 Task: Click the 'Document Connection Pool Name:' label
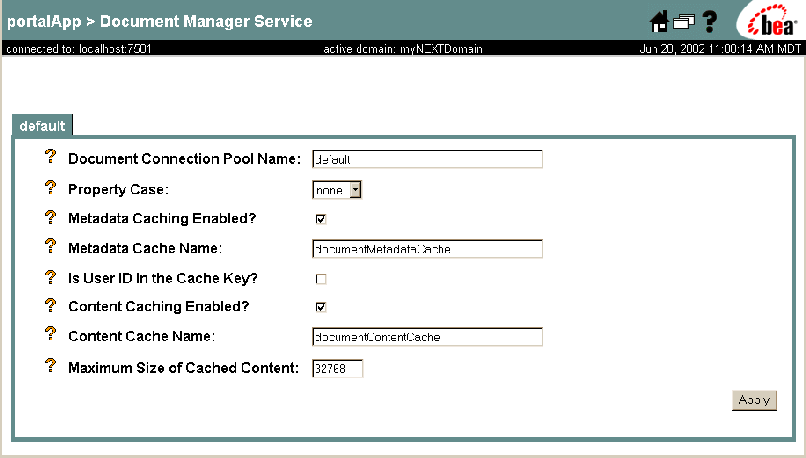point(185,159)
